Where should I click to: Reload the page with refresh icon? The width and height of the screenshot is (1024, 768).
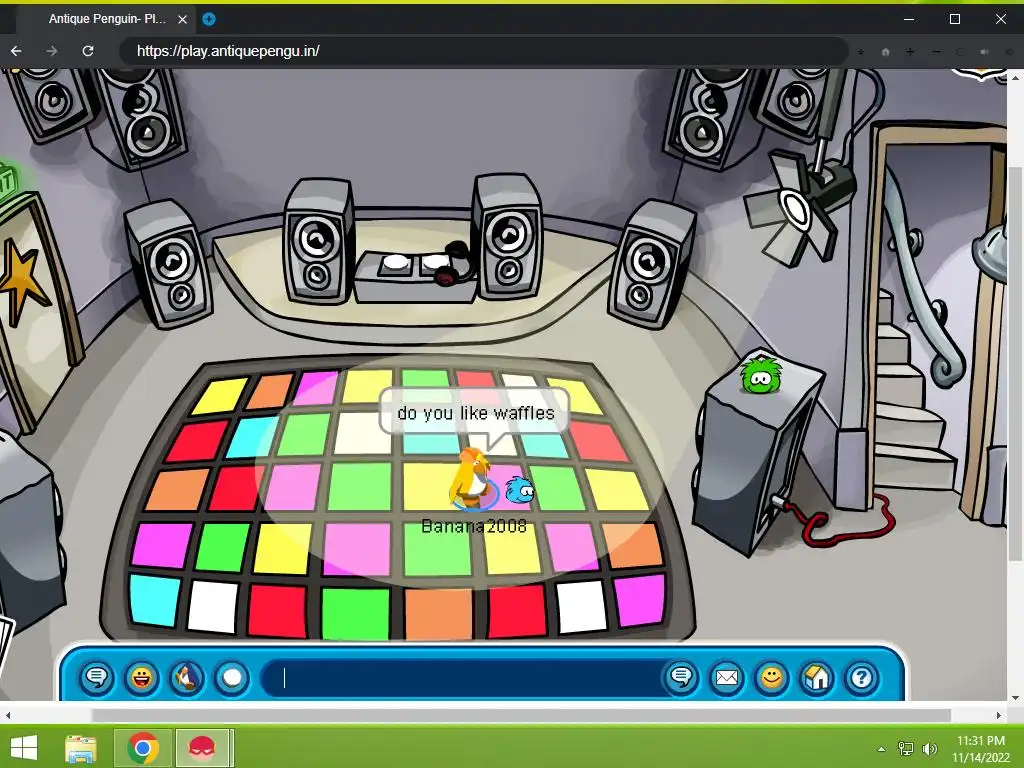88,51
